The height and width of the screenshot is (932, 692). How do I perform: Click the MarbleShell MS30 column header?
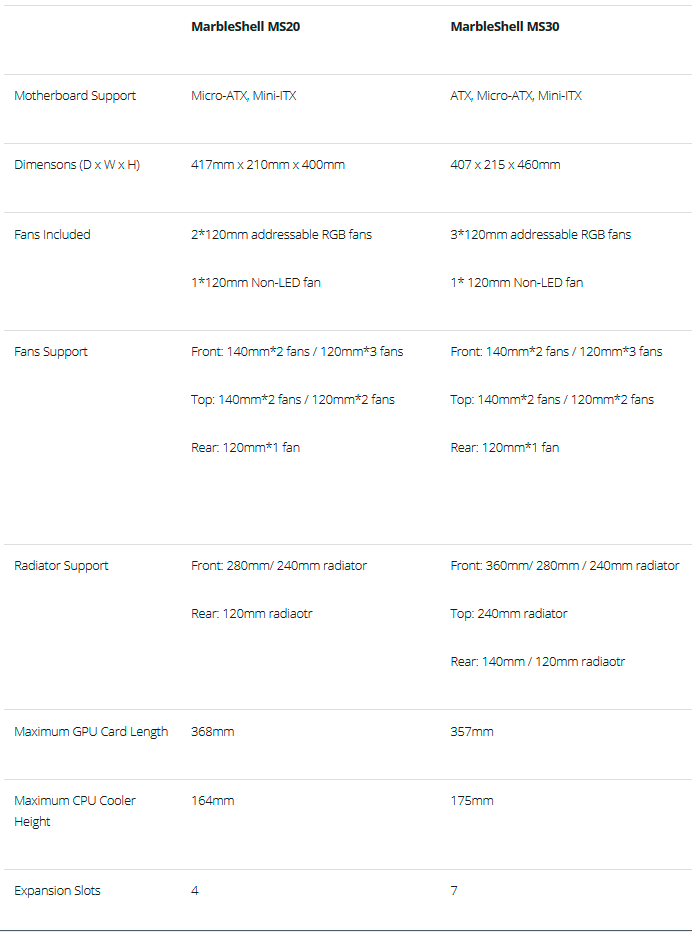[505, 27]
